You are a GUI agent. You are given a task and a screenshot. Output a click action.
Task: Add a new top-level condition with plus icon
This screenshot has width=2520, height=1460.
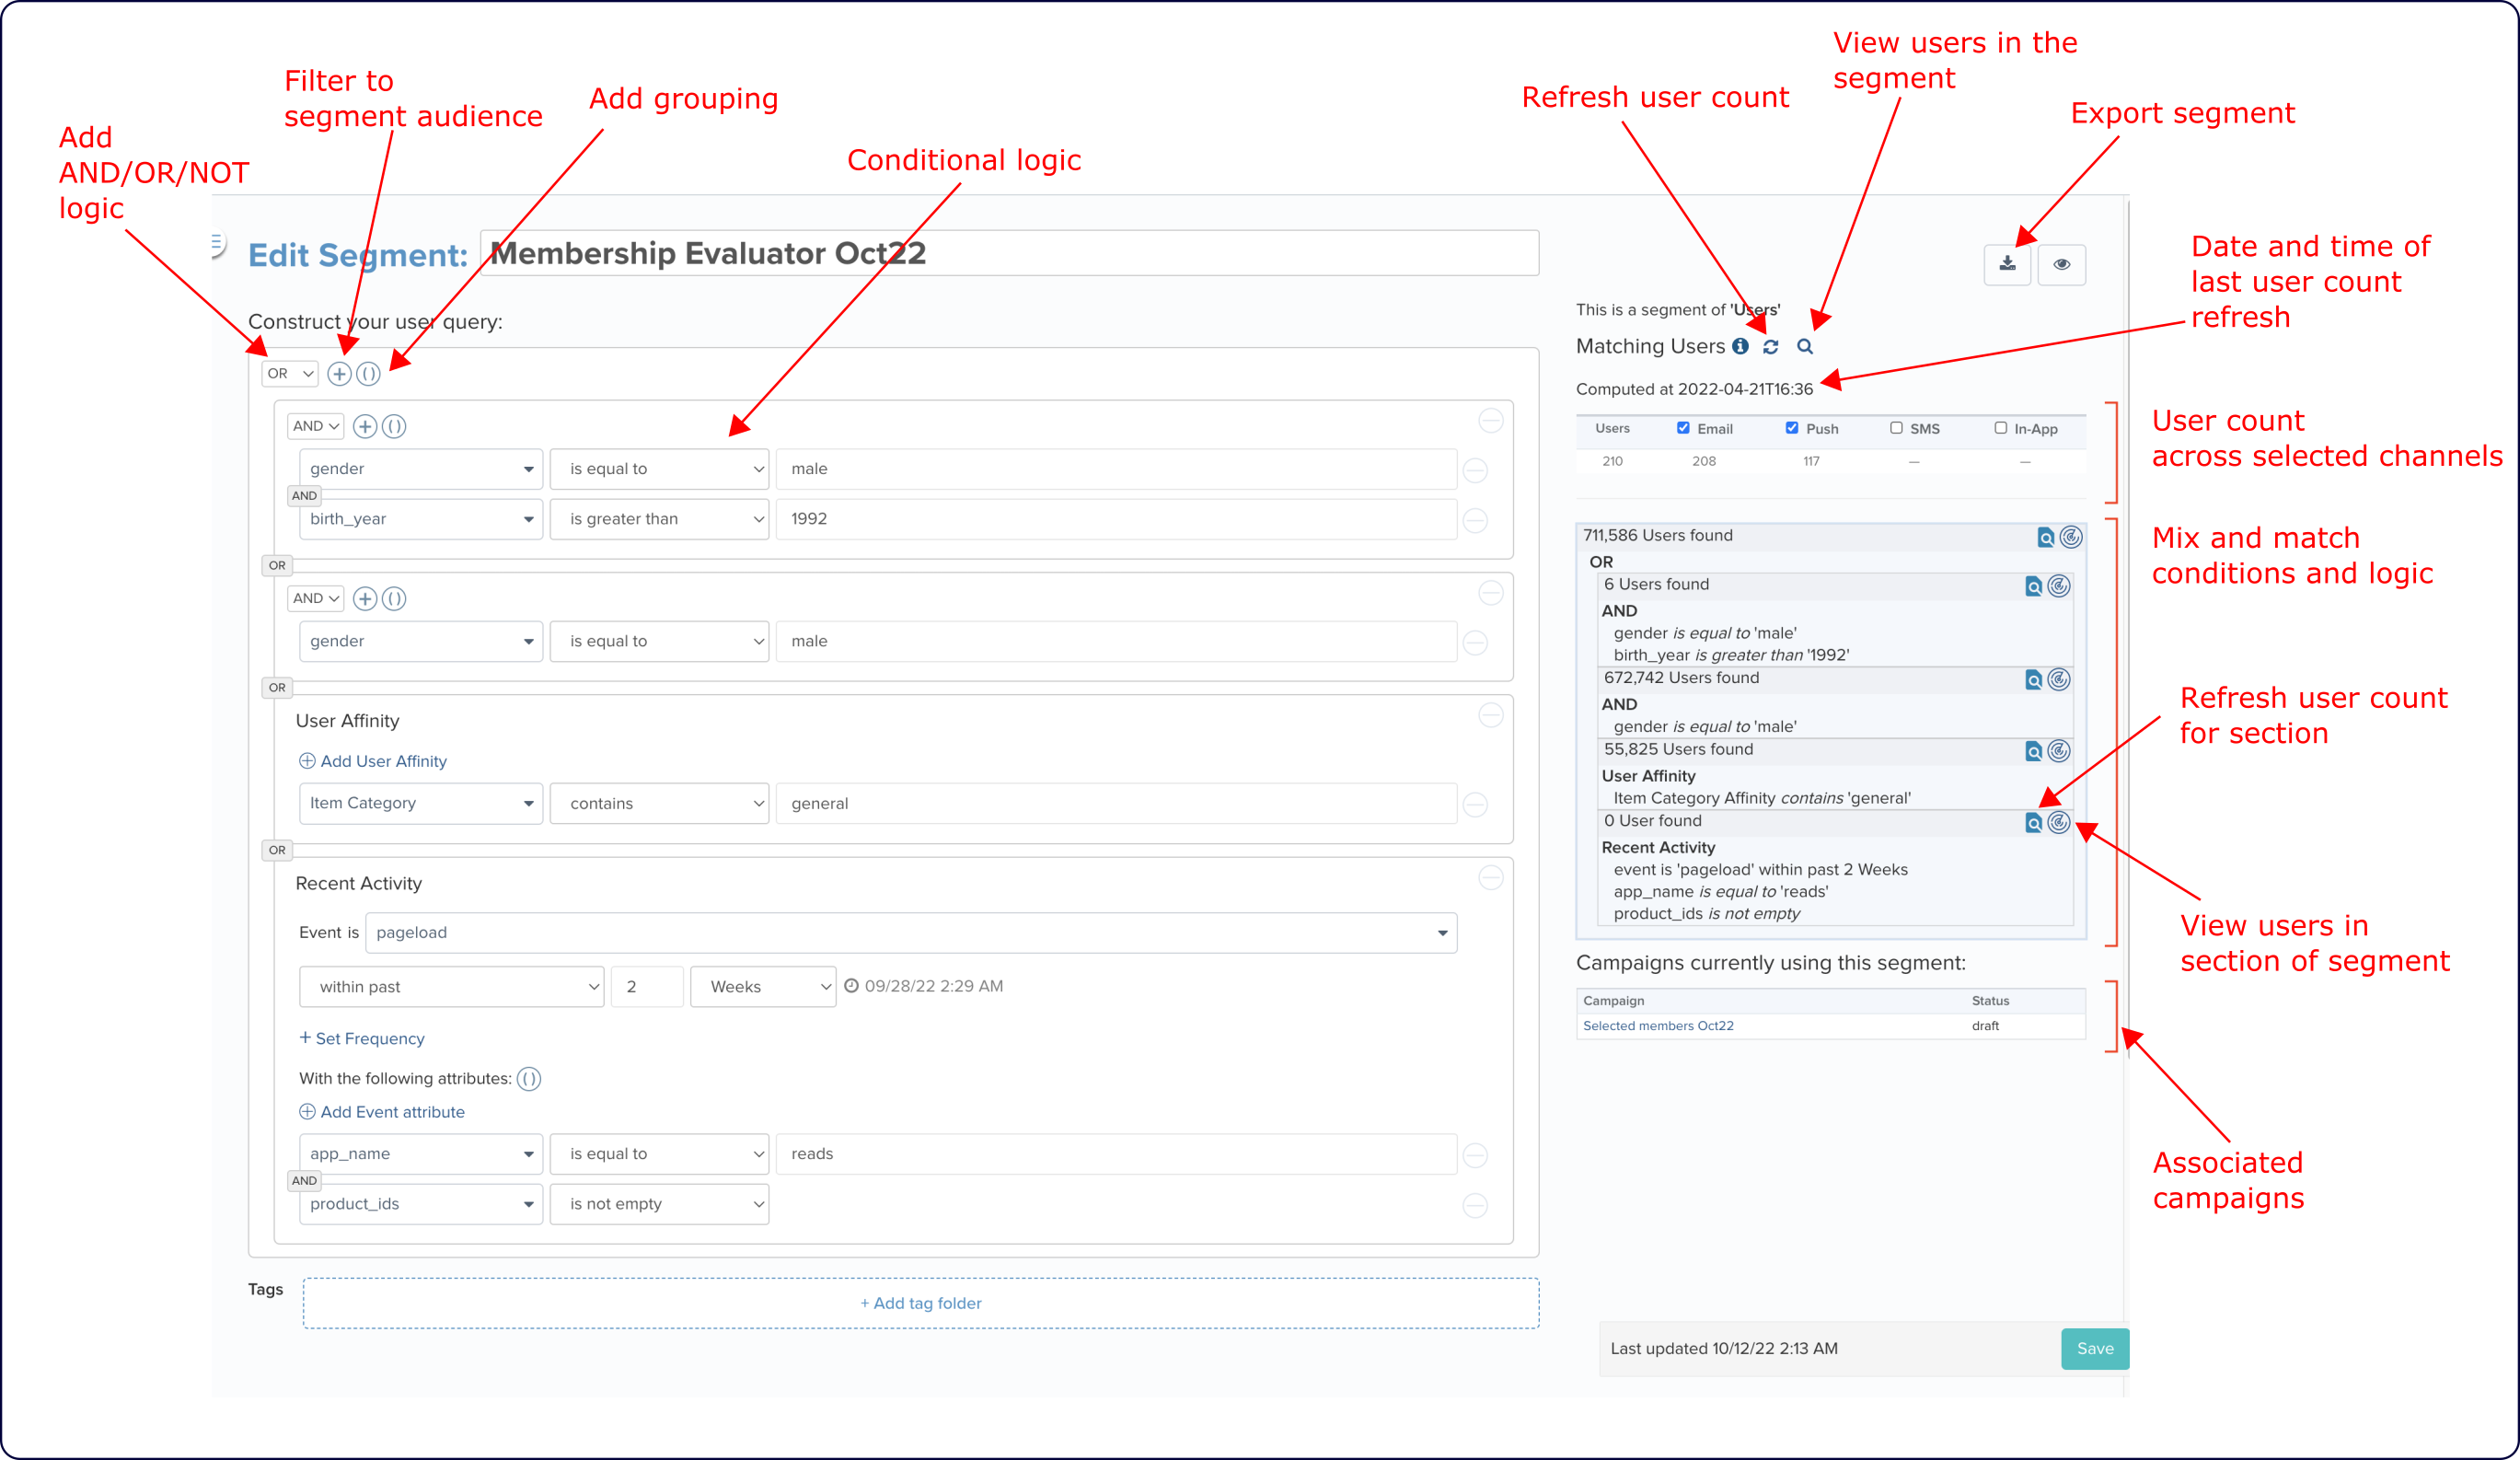(x=339, y=373)
